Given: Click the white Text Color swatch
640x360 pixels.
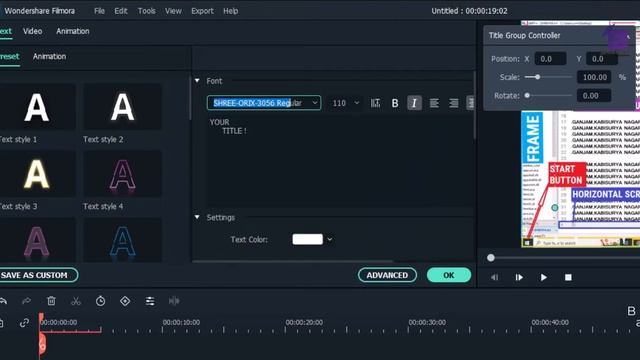Looking at the screenshot, I should (x=307, y=240).
